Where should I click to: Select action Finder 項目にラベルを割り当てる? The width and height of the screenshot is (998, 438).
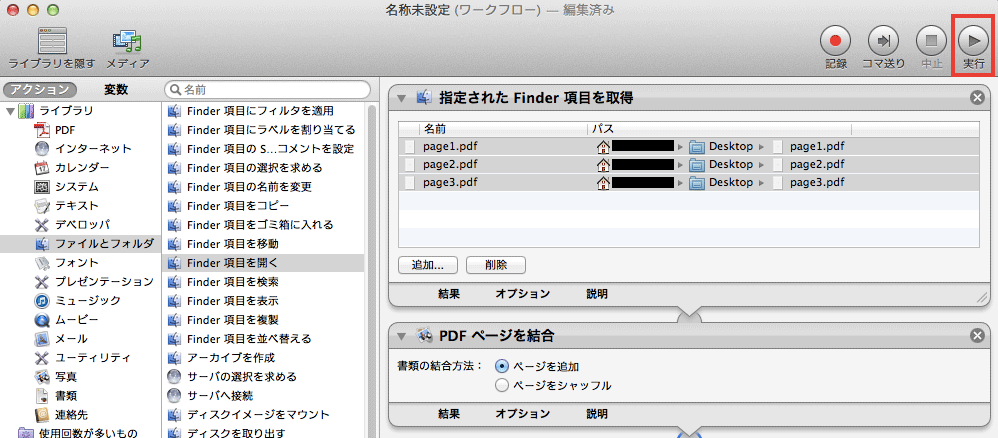coord(264,131)
